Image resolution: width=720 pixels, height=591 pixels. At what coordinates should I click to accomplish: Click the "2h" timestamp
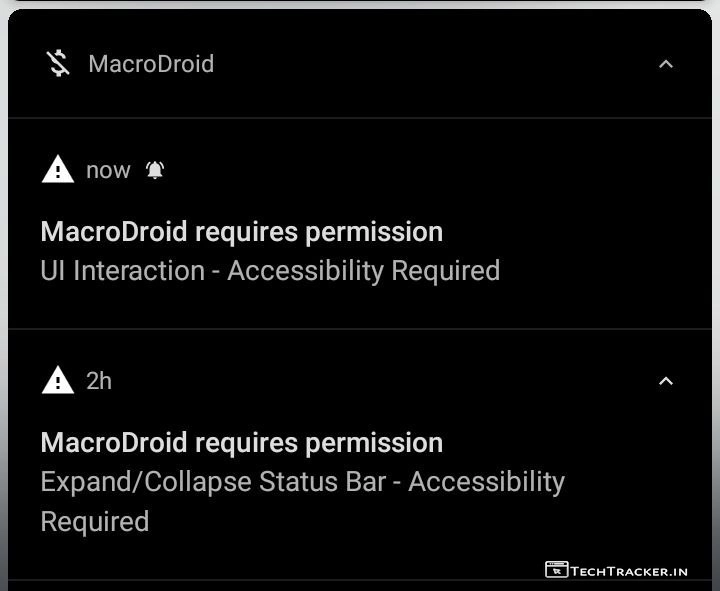[99, 381]
